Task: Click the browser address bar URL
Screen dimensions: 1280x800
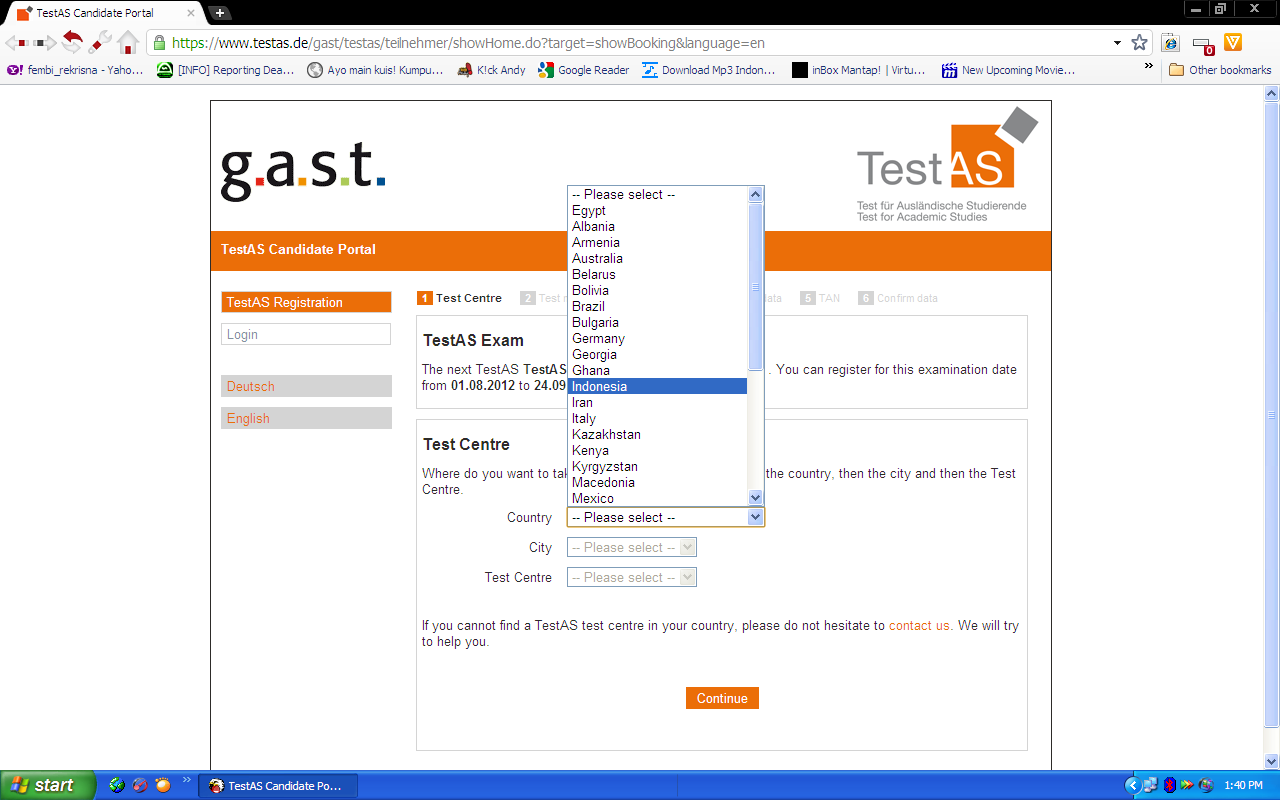Action: (x=469, y=44)
